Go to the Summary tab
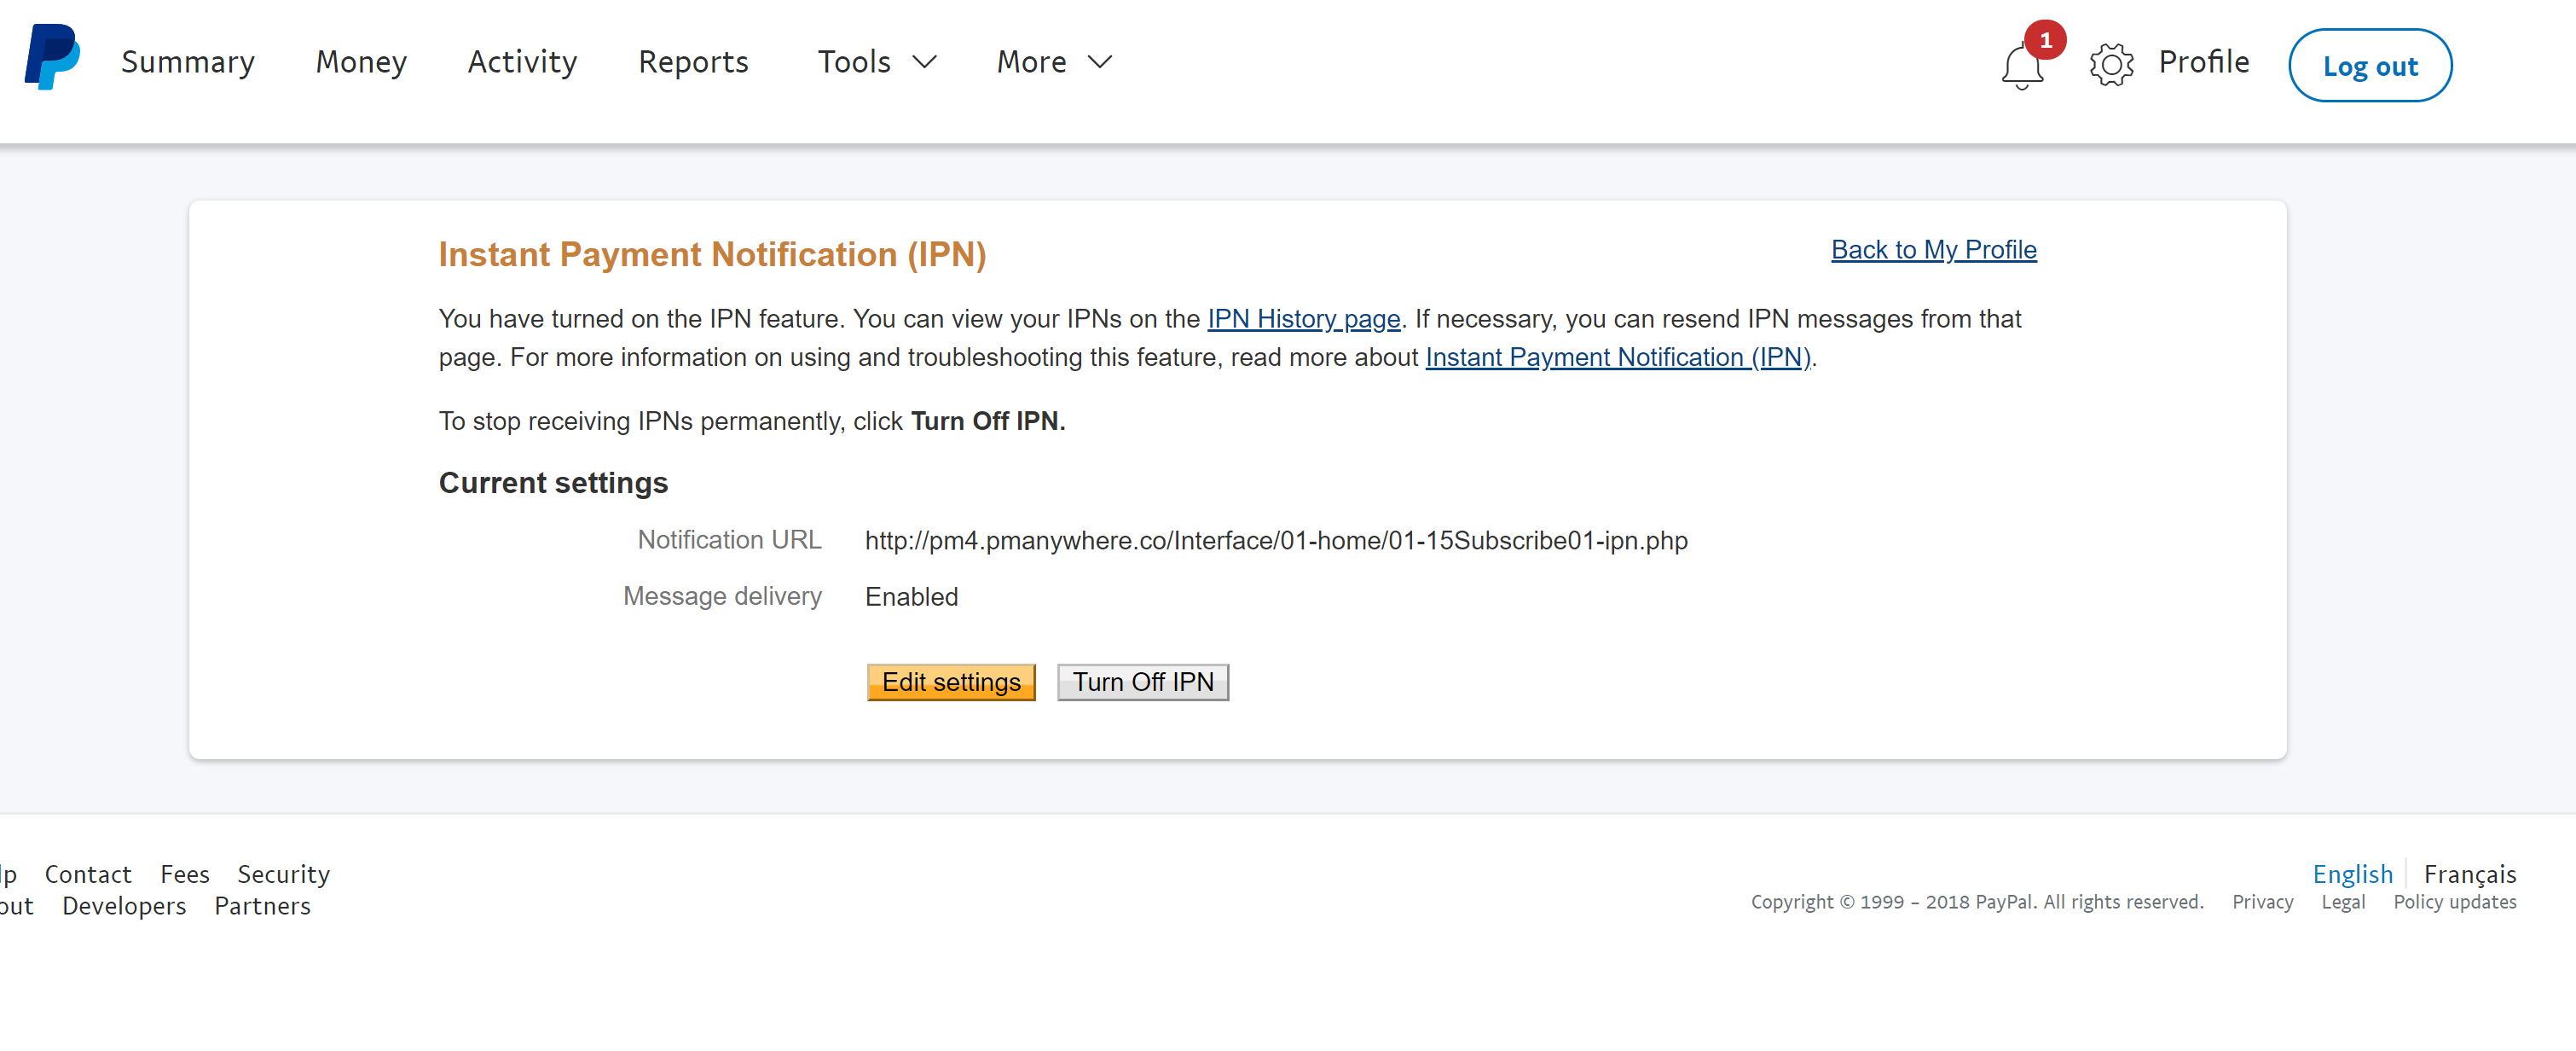The width and height of the screenshot is (2576, 1051). pos(188,62)
